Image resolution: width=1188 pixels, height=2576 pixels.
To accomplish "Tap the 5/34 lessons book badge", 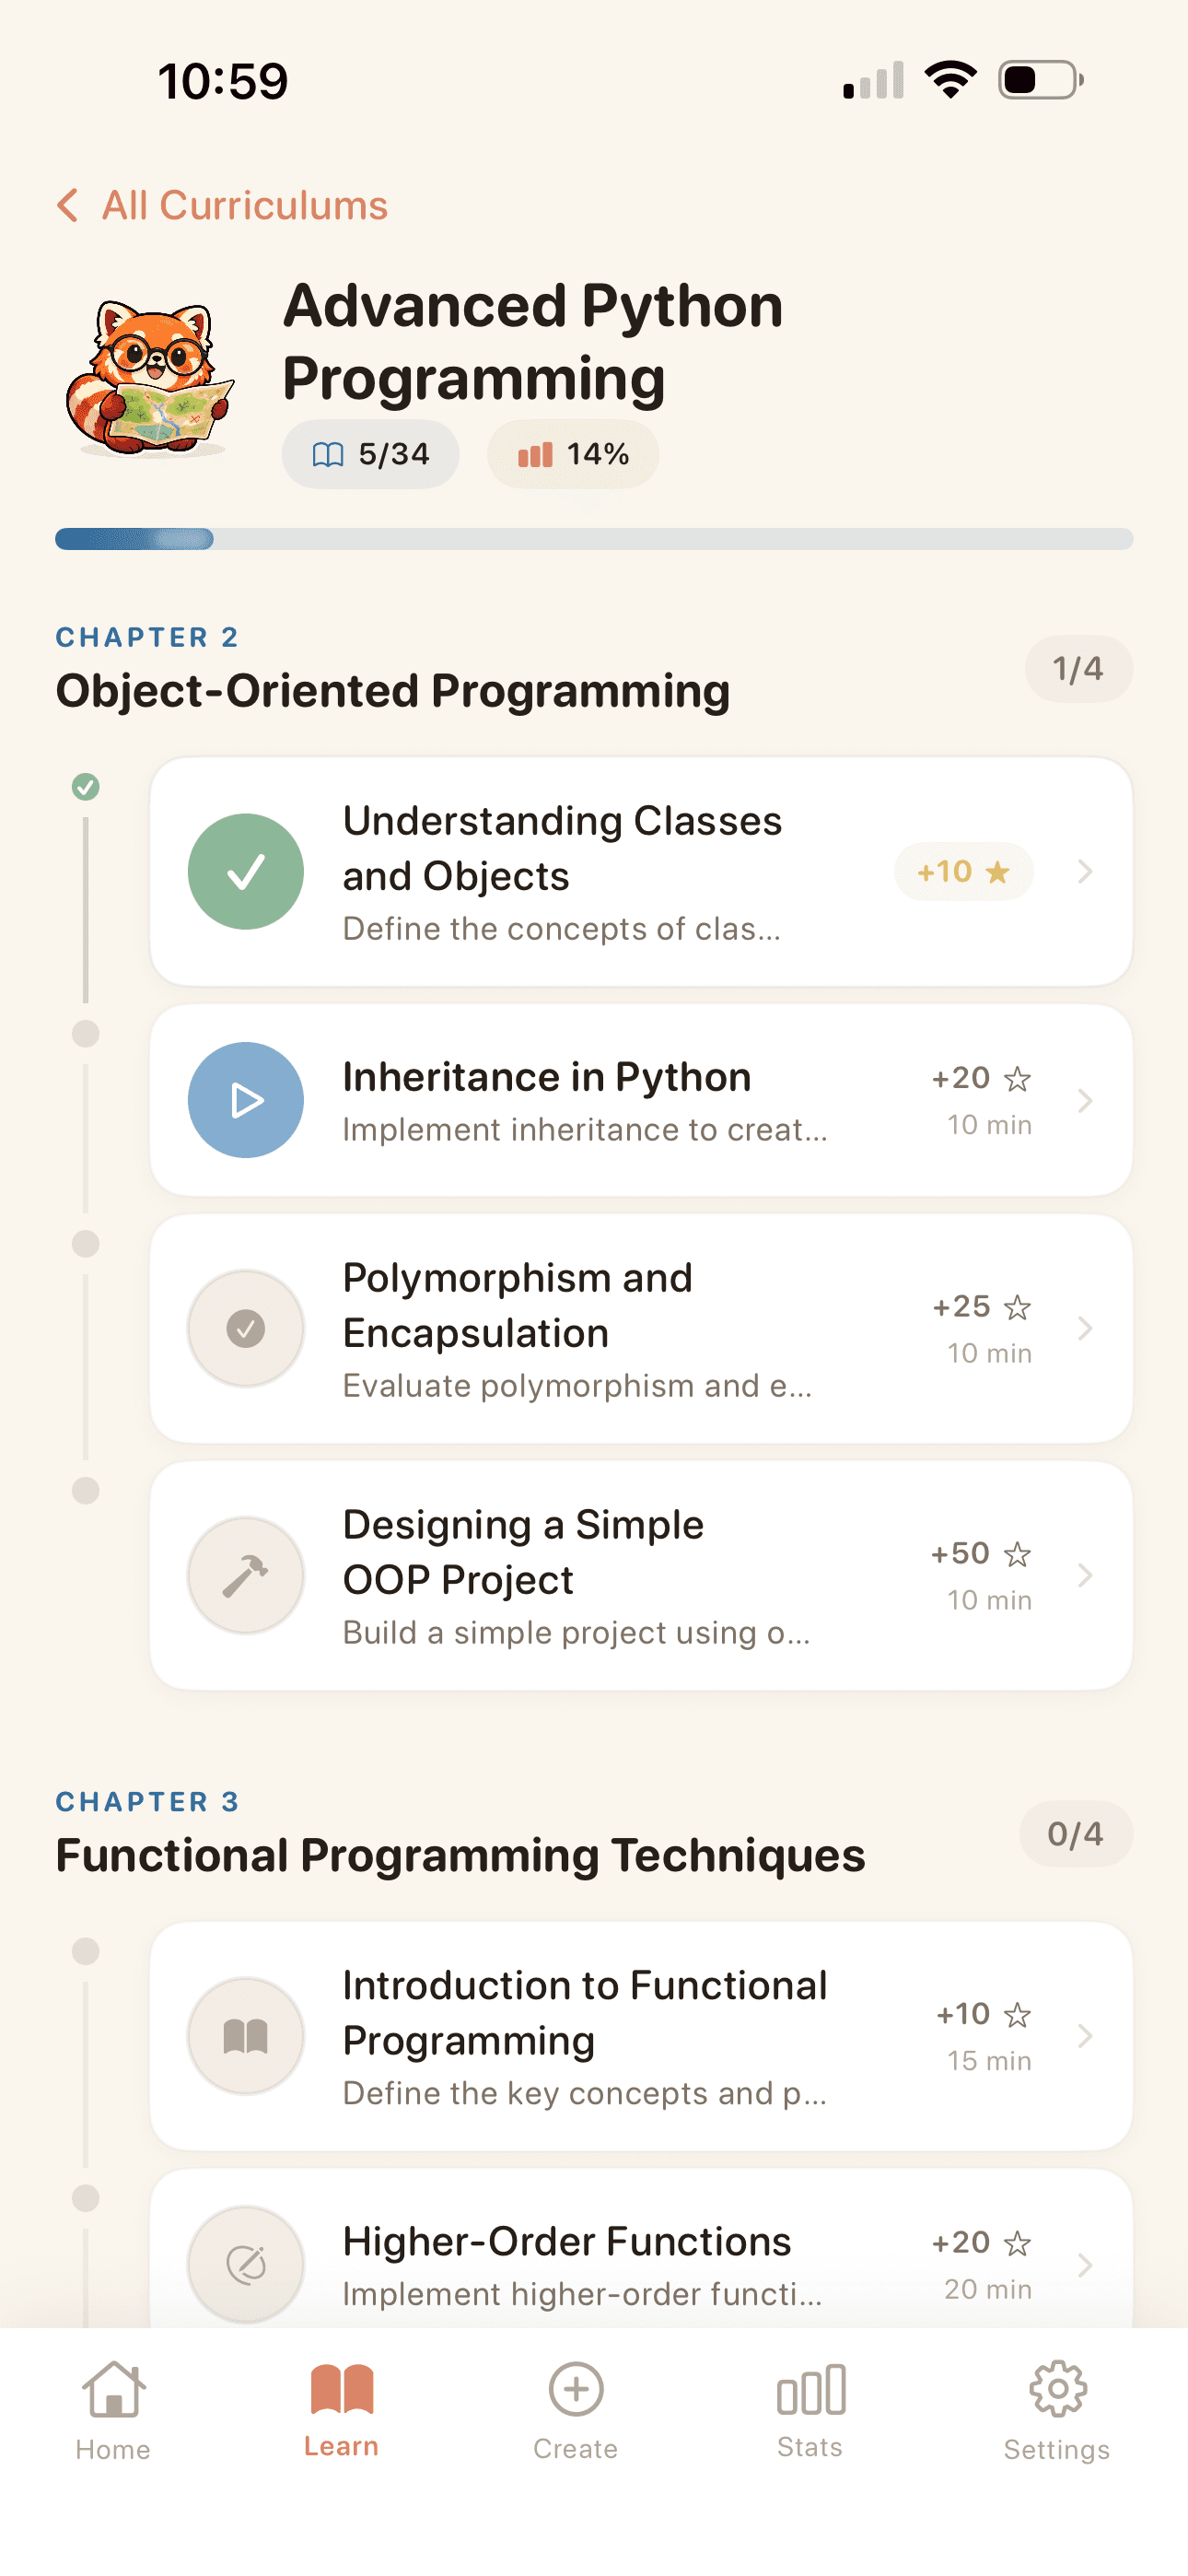I will 370,454.
